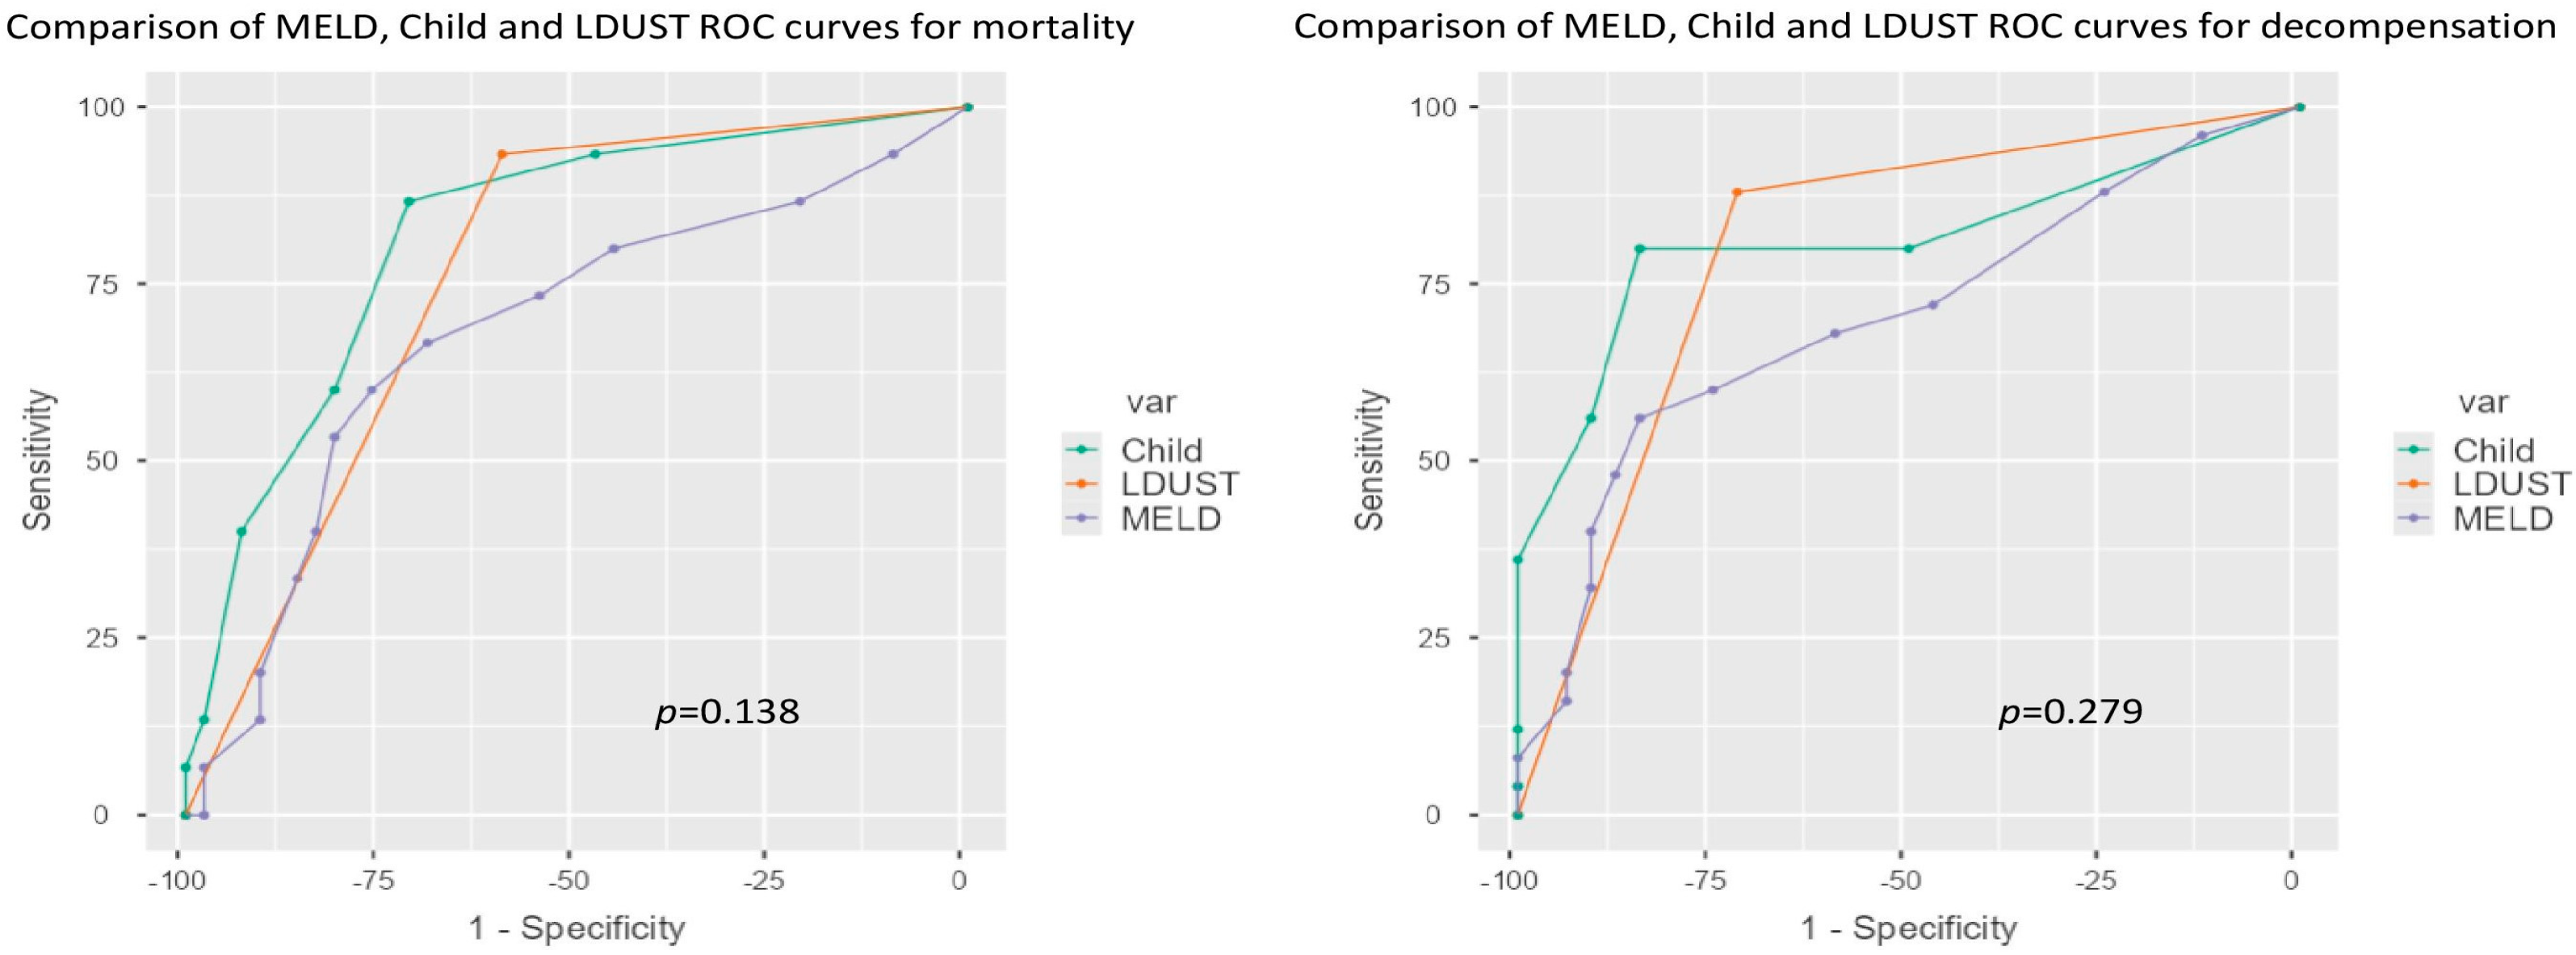Image resolution: width=2576 pixels, height=955 pixels.
Task: Click the -75 x-axis tick in decompensation chart
Action: tap(1706, 883)
